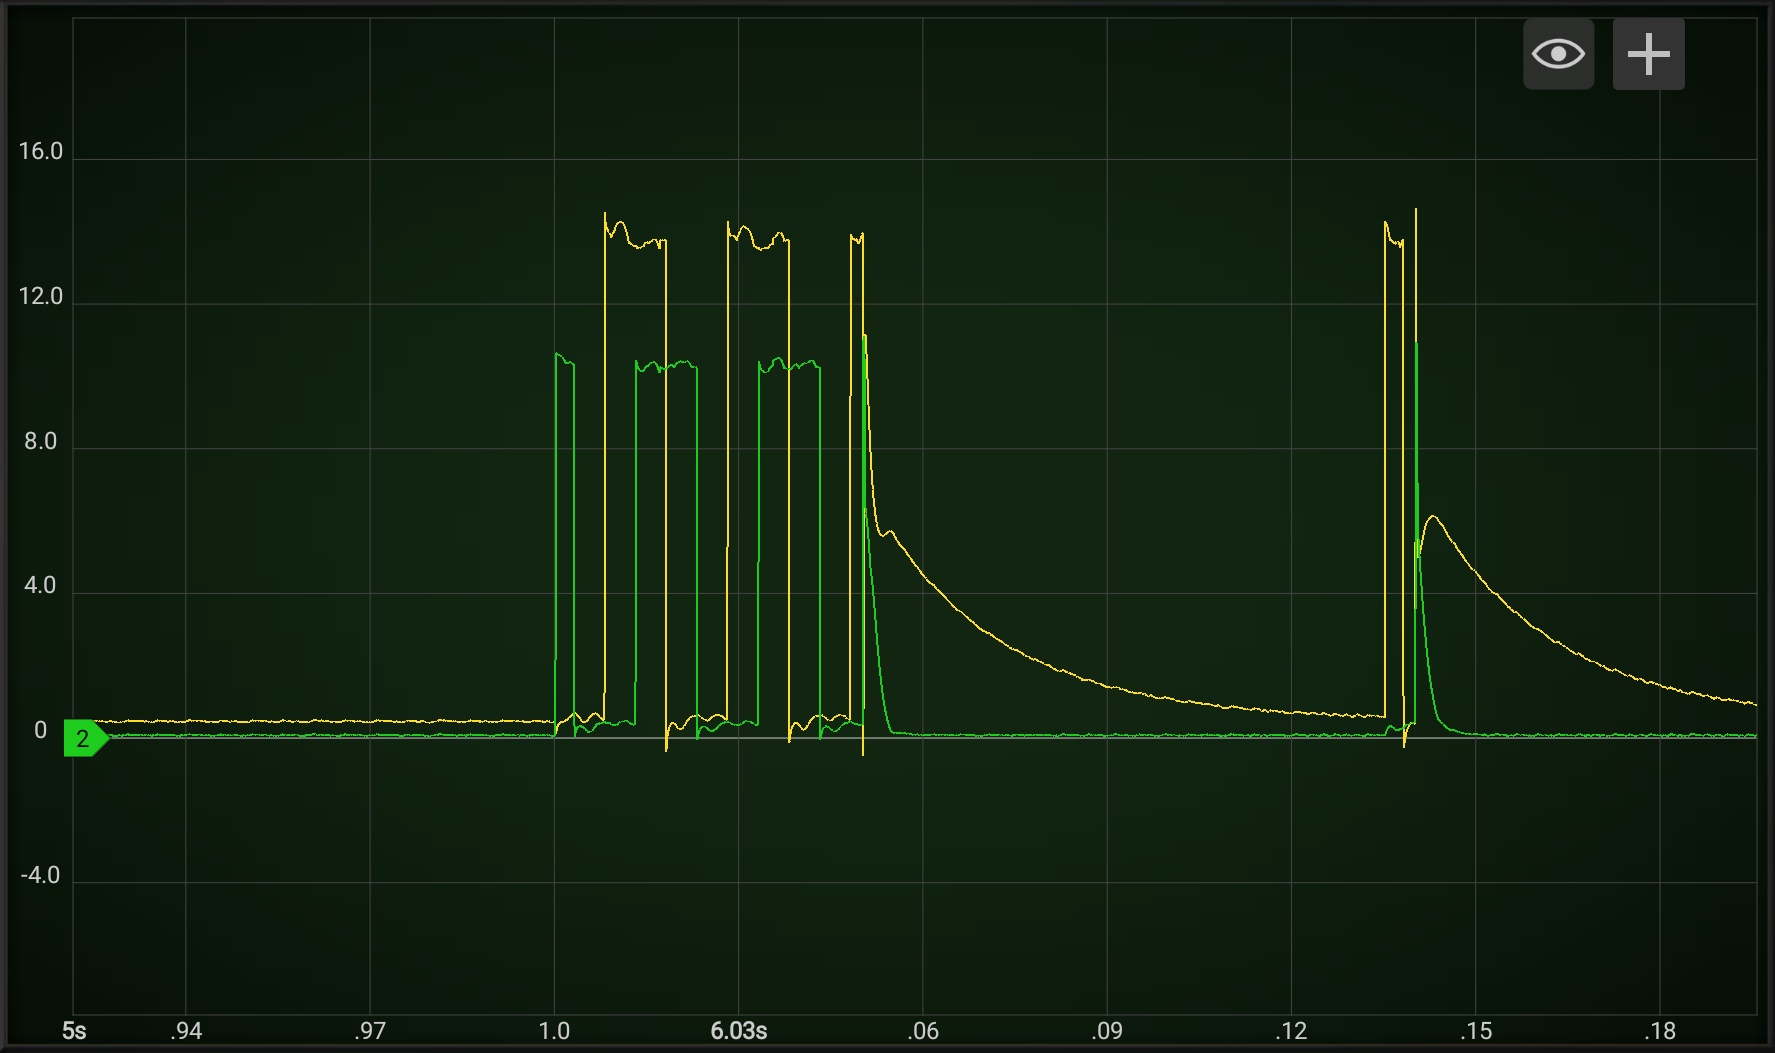Click the 0 baseline axis label
This screenshot has height=1053, width=1775.
click(40, 730)
